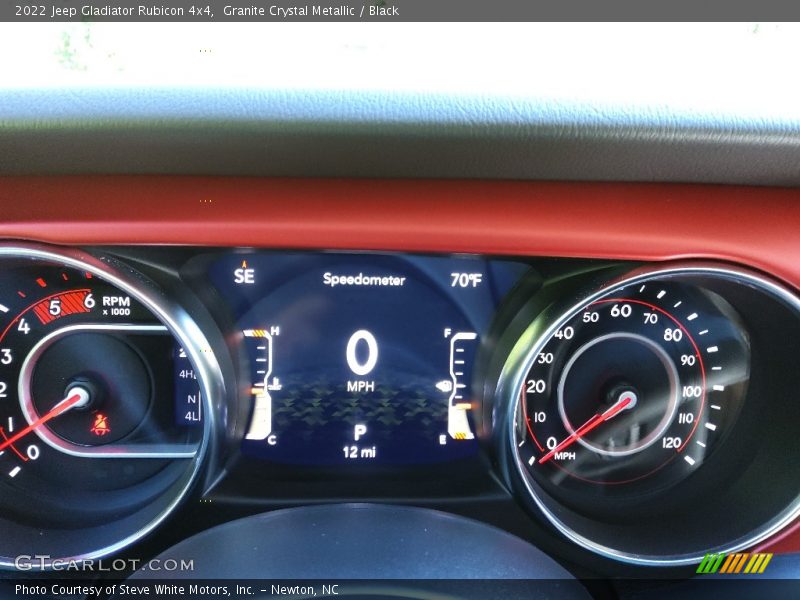
Task: Click the 4L transfer case indicator
Action: click(x=191, y=416)
